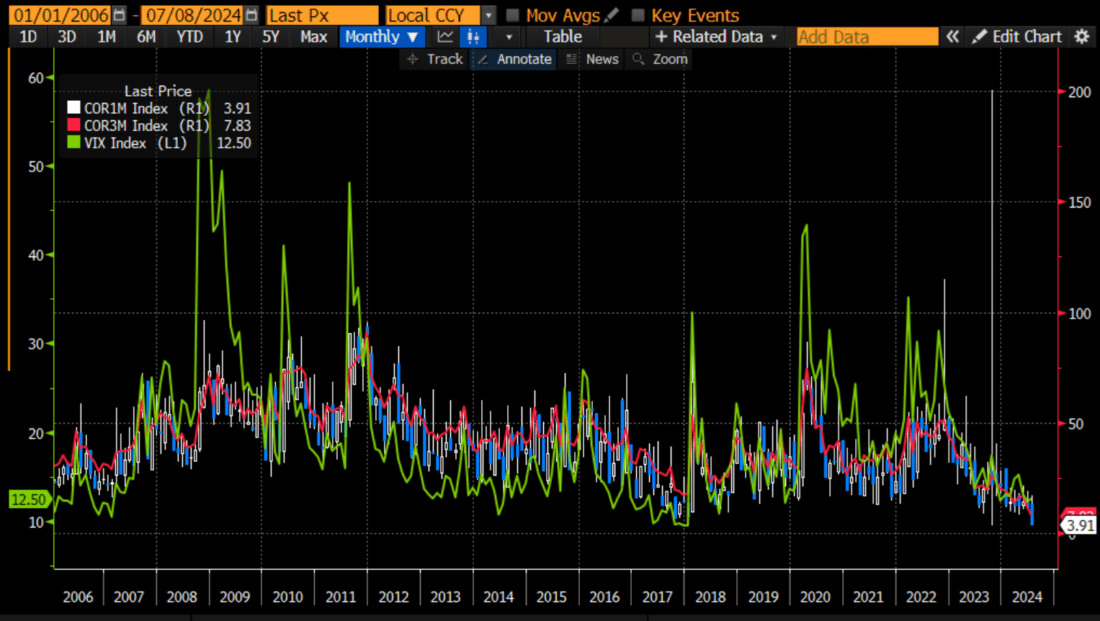Open chart settings via the gear icon
The width and height of the screenshot is (1100, 621).
pyautogui.click(x=1082, y=36)
